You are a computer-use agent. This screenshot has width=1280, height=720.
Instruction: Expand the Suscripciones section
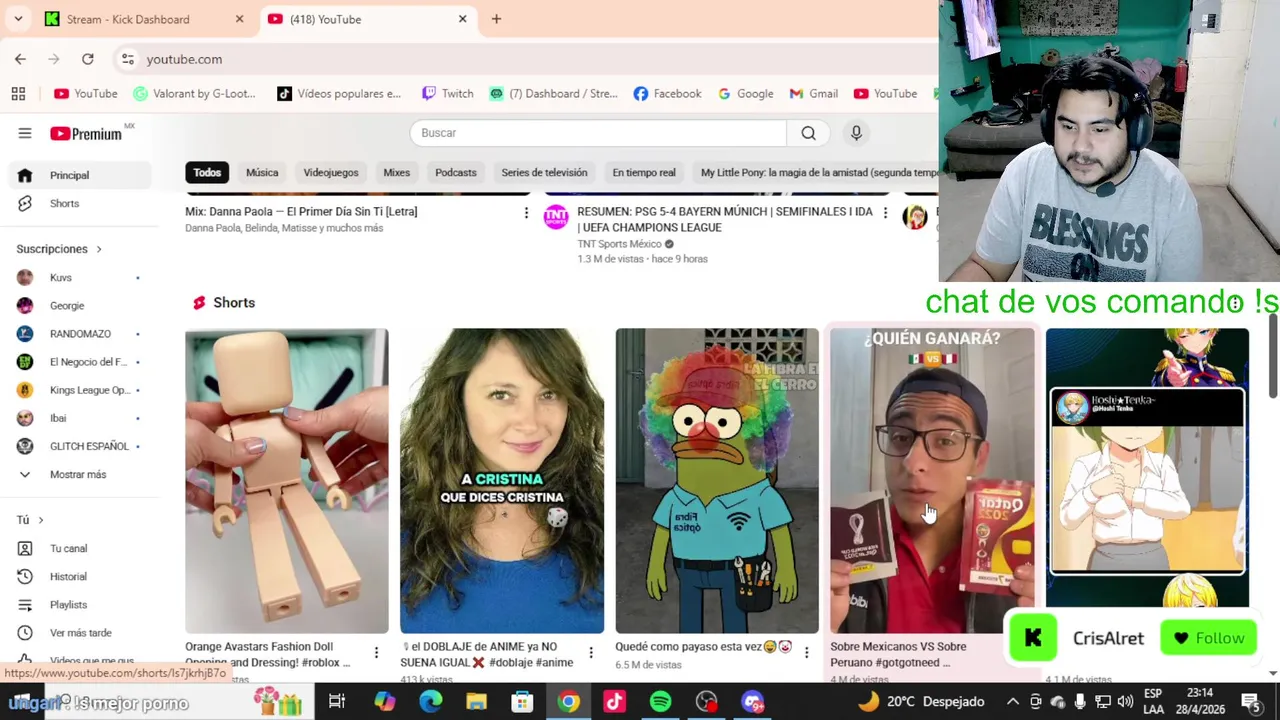59,249
